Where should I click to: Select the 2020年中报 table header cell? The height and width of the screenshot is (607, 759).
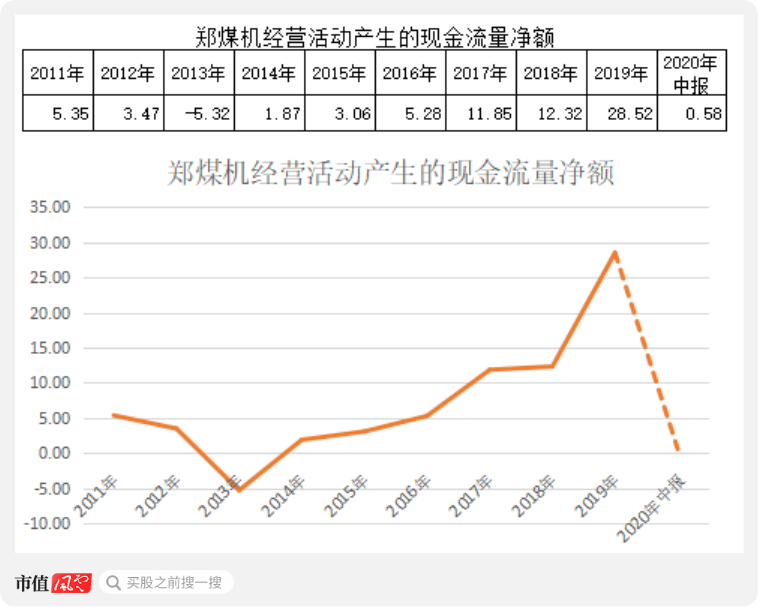point(692,73)
